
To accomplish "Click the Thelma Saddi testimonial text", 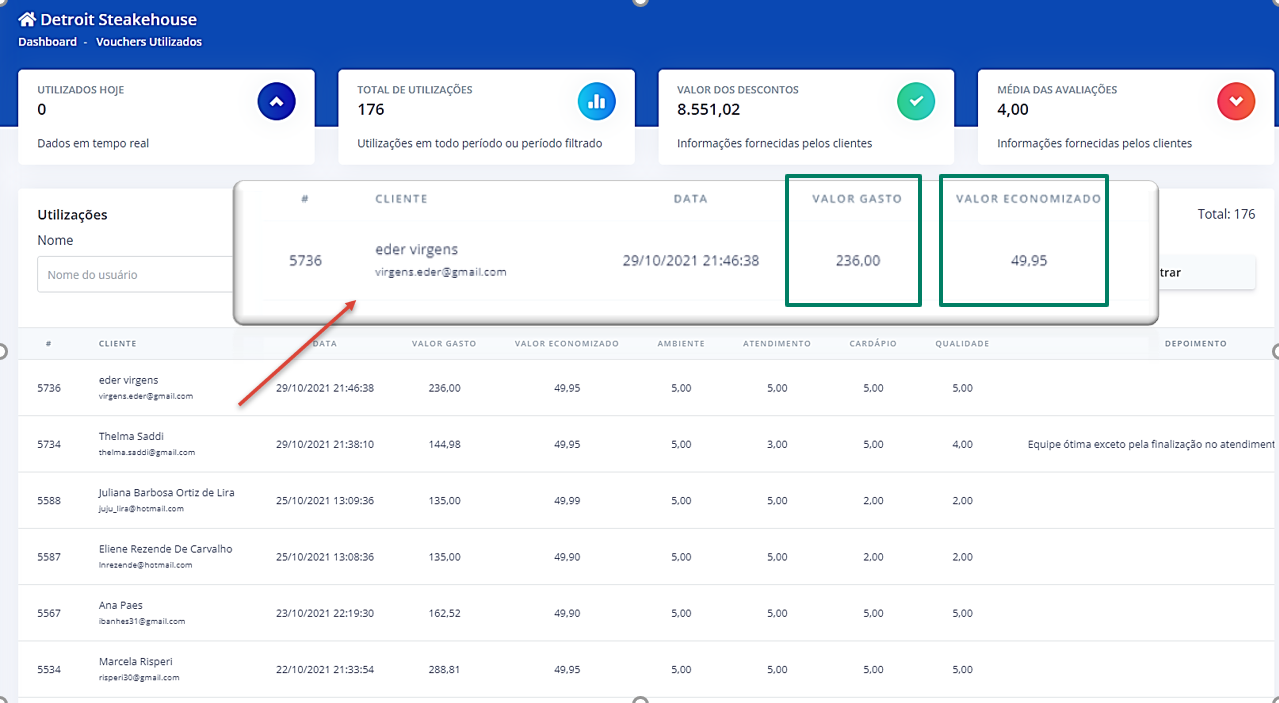I will pyautogui.click(x=1152, y=445).
